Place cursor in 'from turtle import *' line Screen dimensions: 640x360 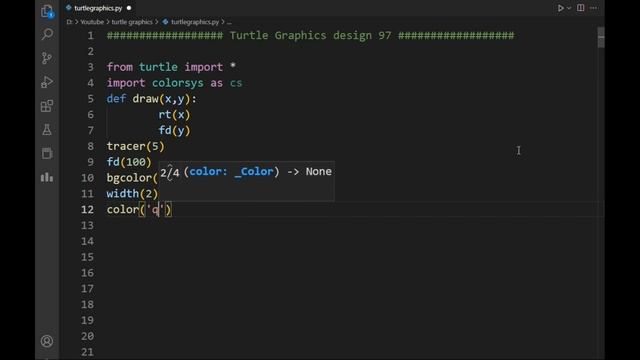(171, 67)
